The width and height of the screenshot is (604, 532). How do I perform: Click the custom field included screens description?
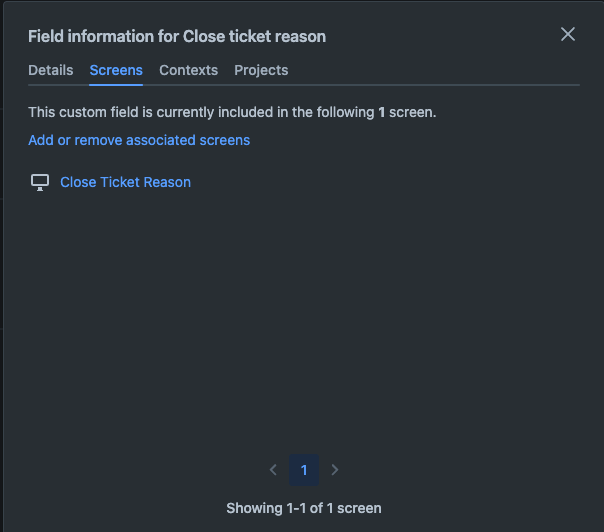click(x=232, y=112)
